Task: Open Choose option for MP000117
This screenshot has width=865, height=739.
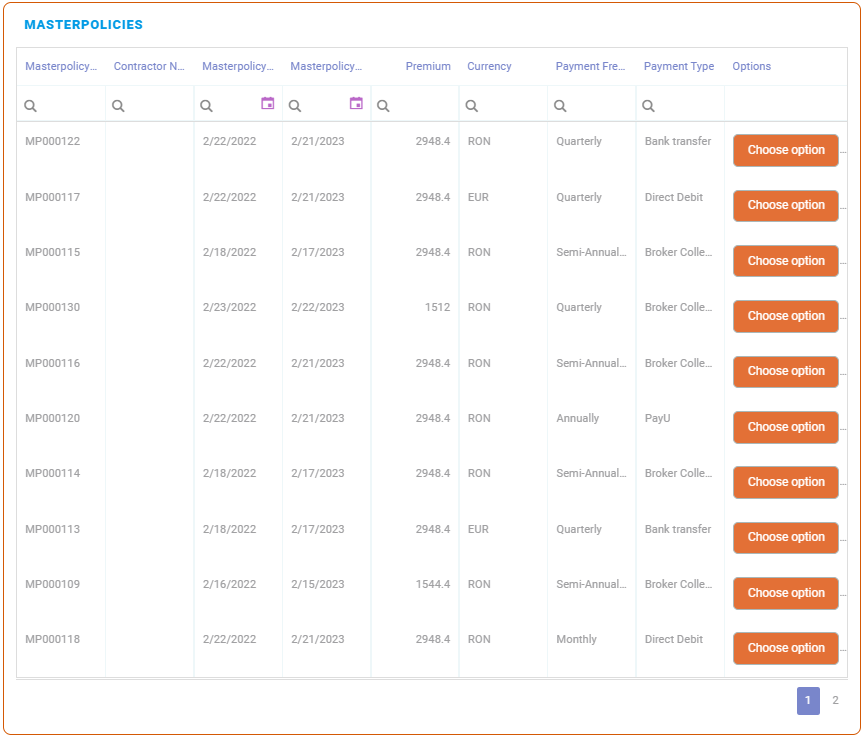Action: pos(785,205)
